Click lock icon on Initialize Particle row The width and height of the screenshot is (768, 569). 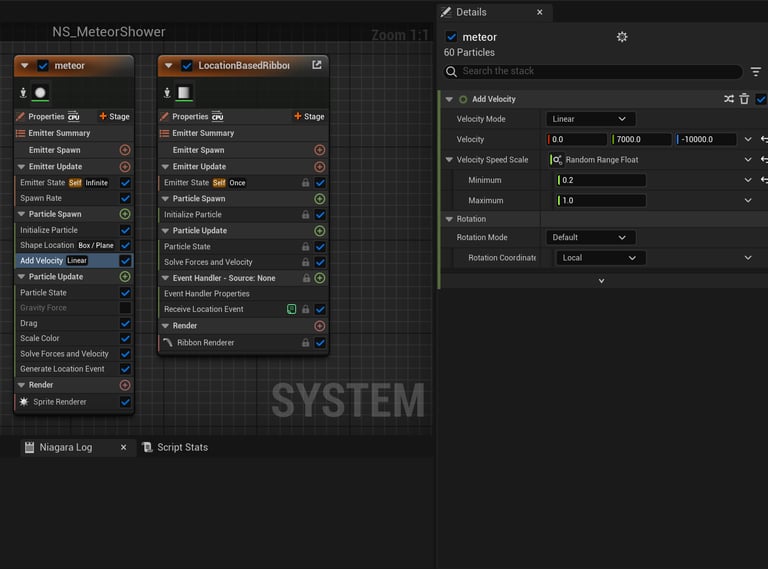click(x=305, y=214)
